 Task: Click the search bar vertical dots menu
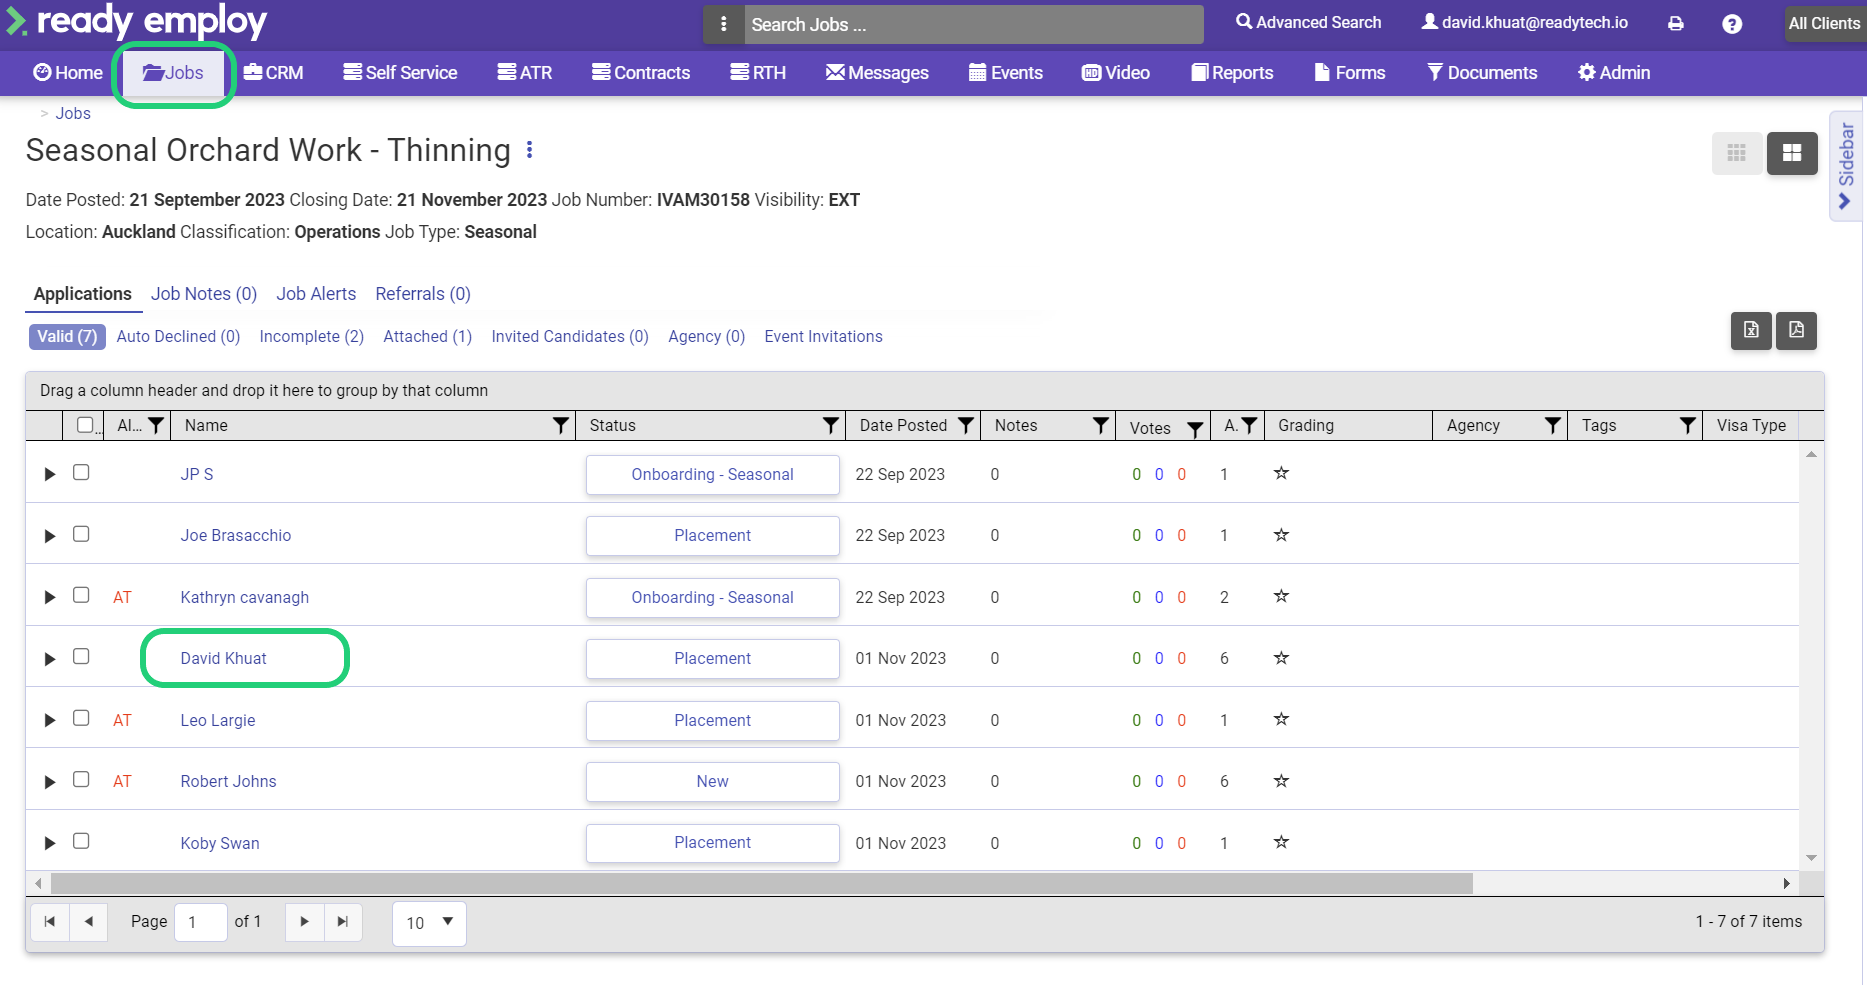[724, 24]
